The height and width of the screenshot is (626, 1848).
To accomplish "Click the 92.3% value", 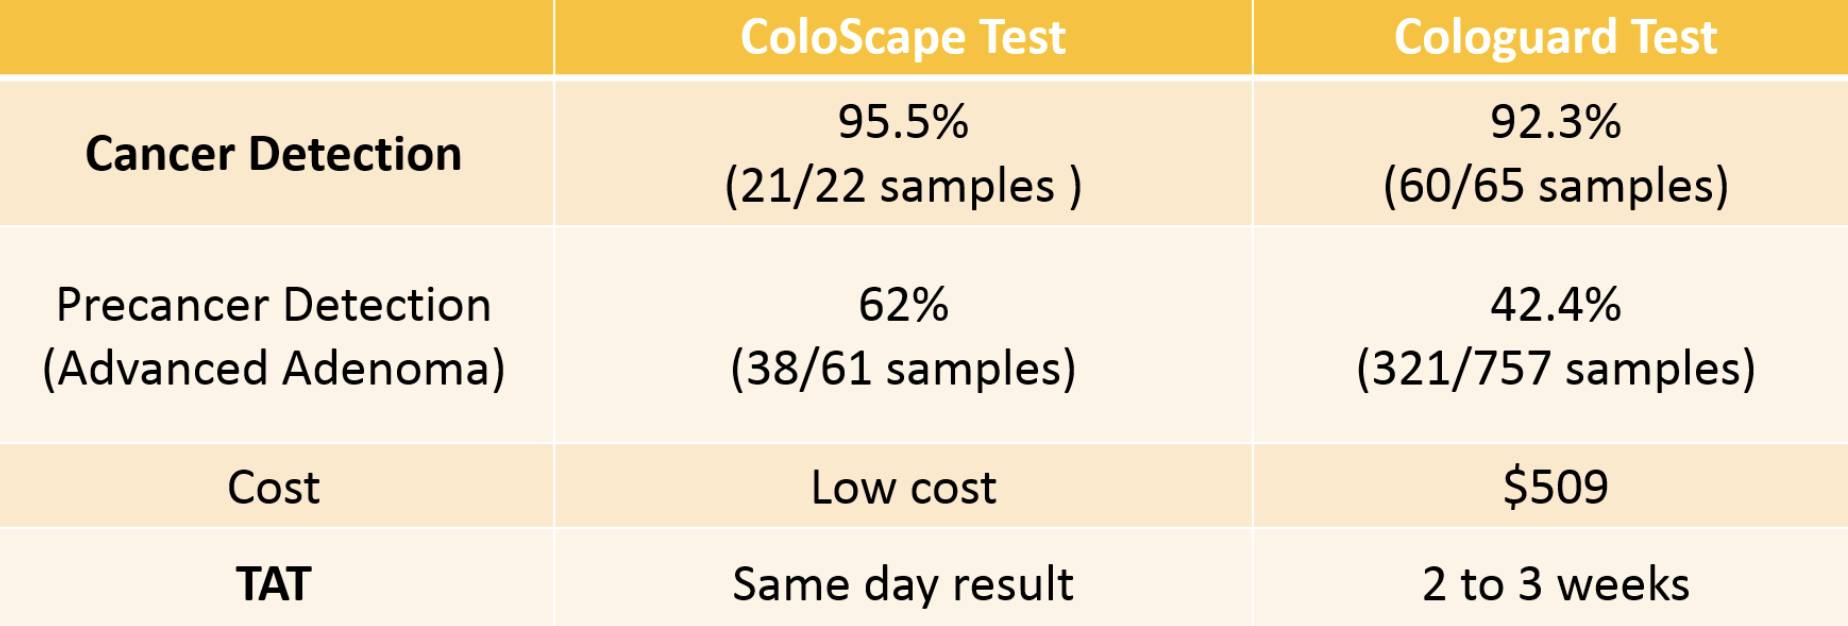I will point(1554,122).
